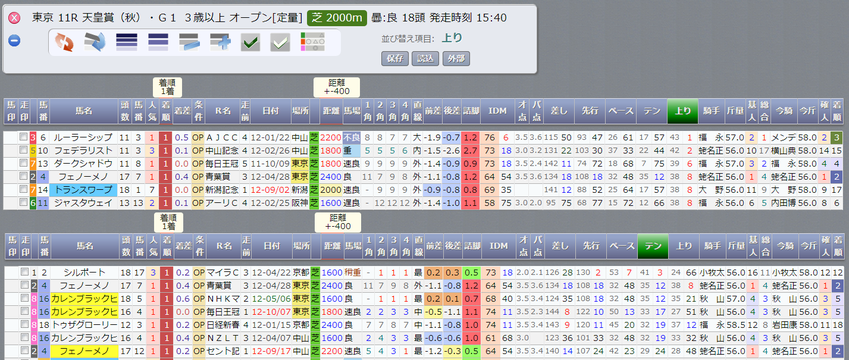Open the 着順 1着 filter chip above lower table

tap(168, 222)
